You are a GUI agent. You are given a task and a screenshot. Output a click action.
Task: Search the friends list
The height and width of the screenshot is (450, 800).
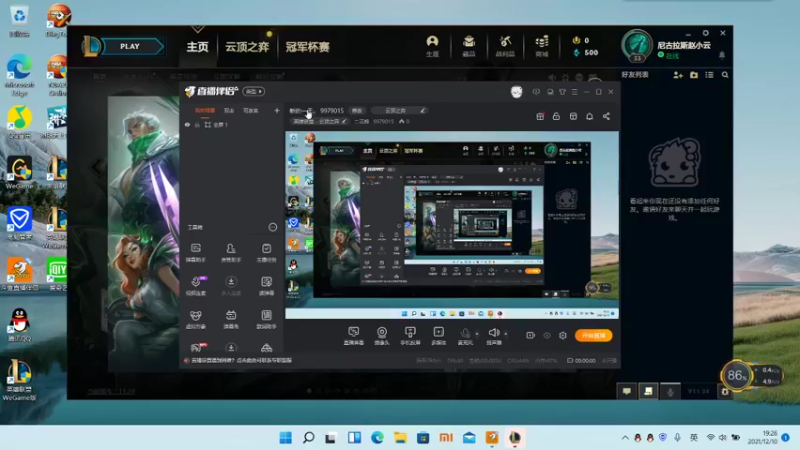[725, 75]
